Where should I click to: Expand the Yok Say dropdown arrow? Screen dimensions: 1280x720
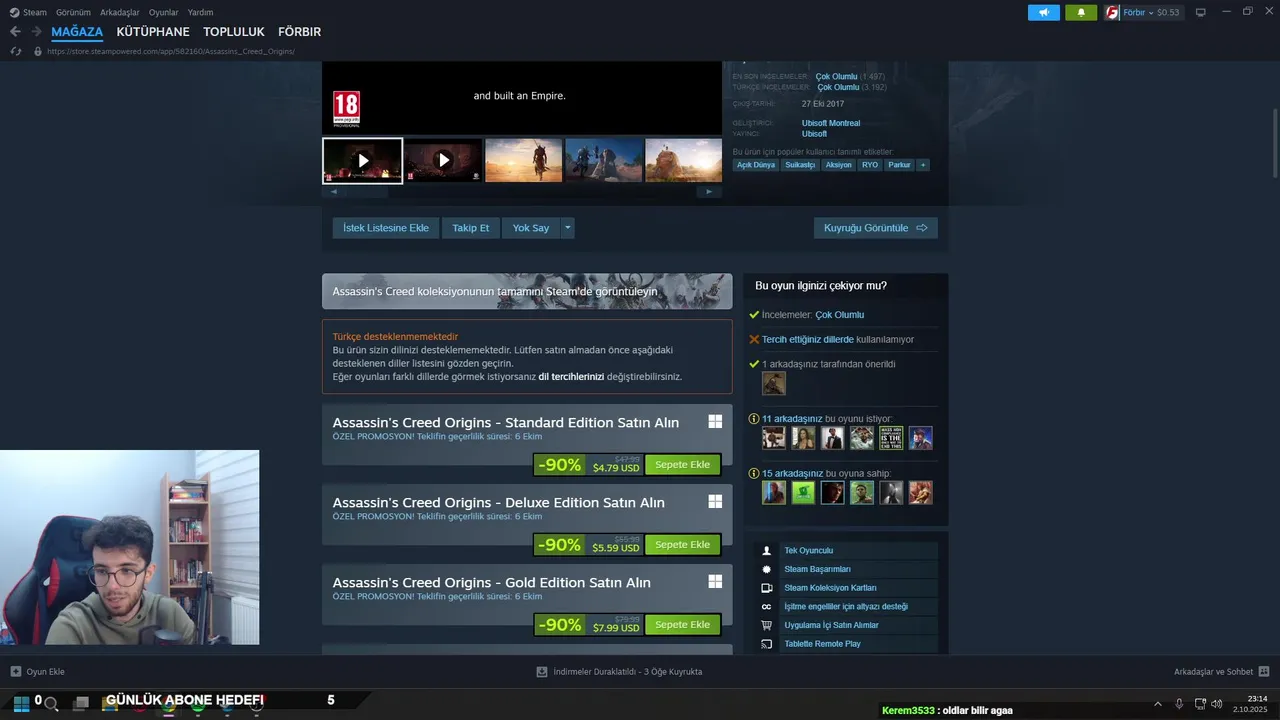pos(568,228)
